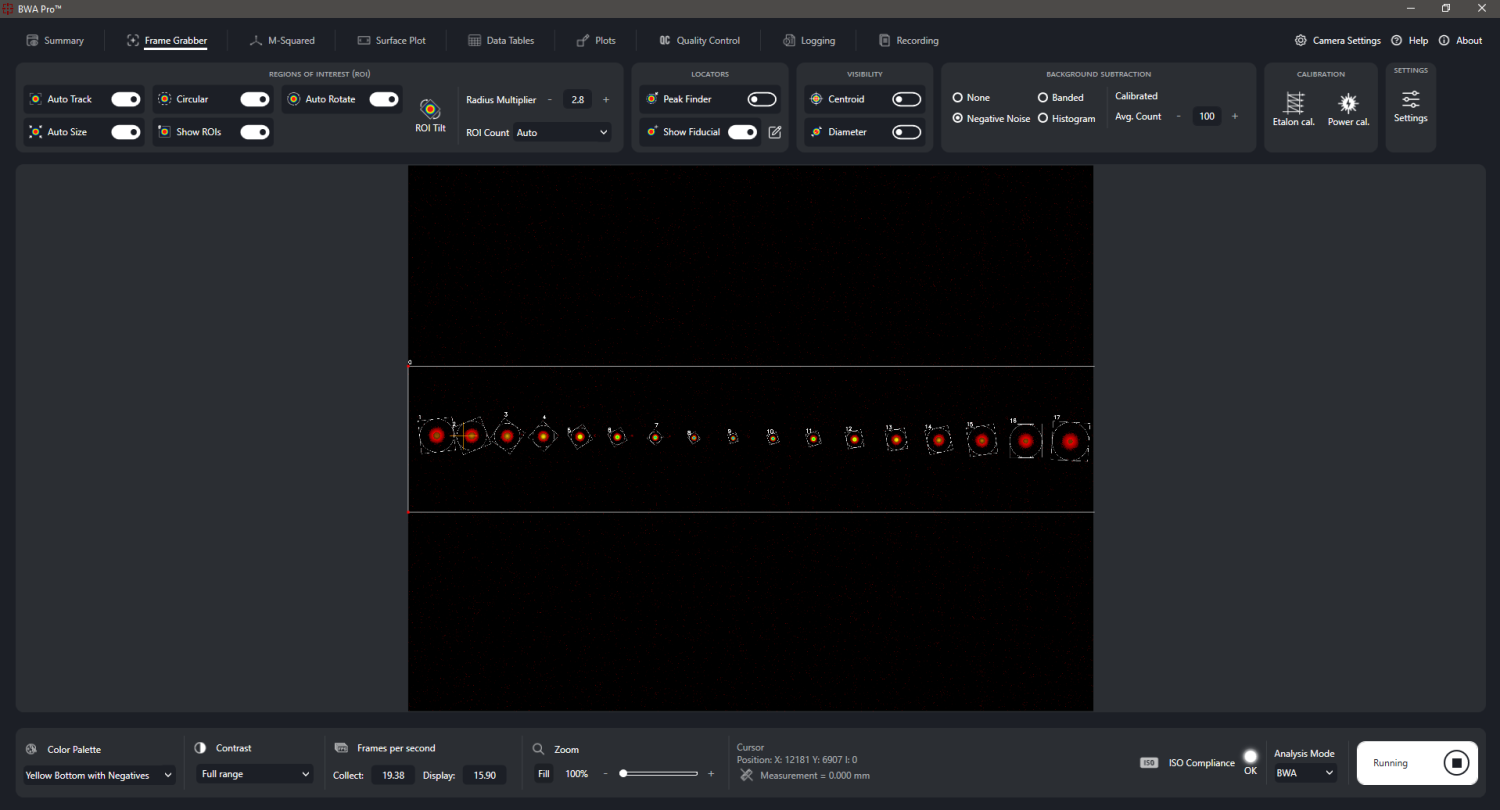This screenshot has height=810, width=1500.
Task: Switch to the Surface Plot tab
Action: [x=392, y=41]
